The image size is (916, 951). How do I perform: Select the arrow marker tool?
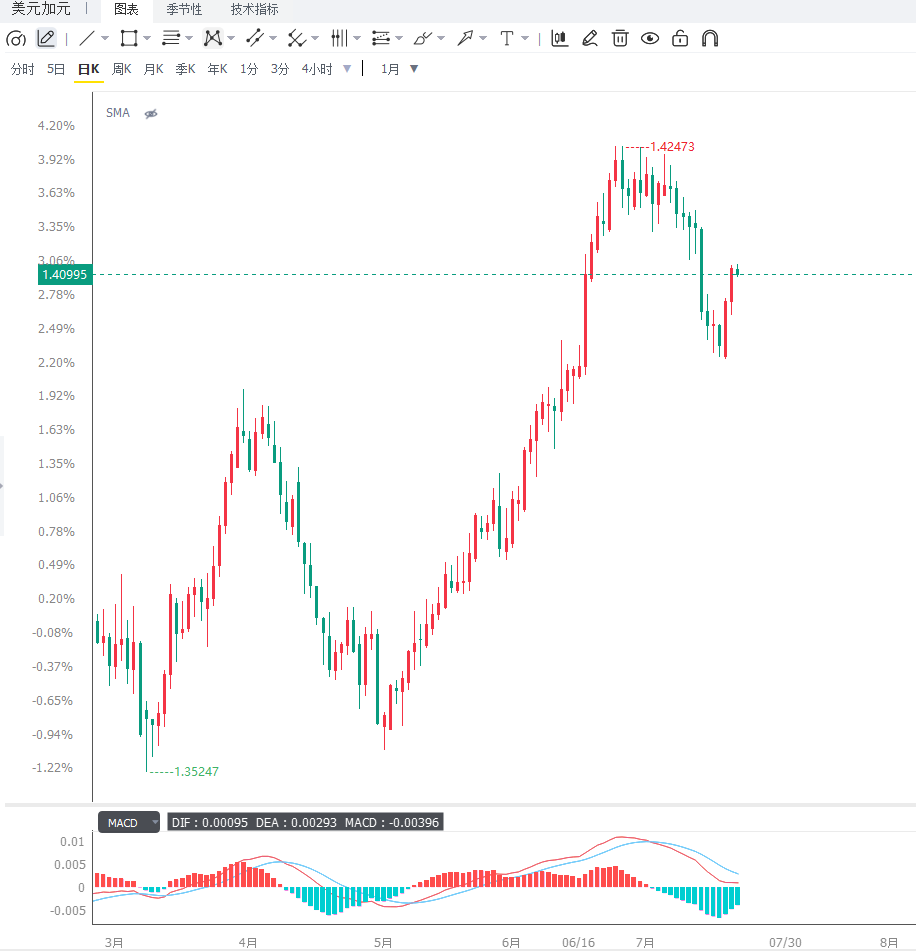click(465, 39)
